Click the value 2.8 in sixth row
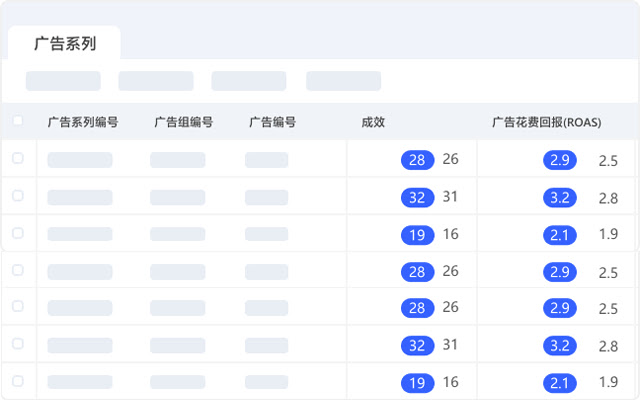640x400 pixels. click(x=608, y=347)
